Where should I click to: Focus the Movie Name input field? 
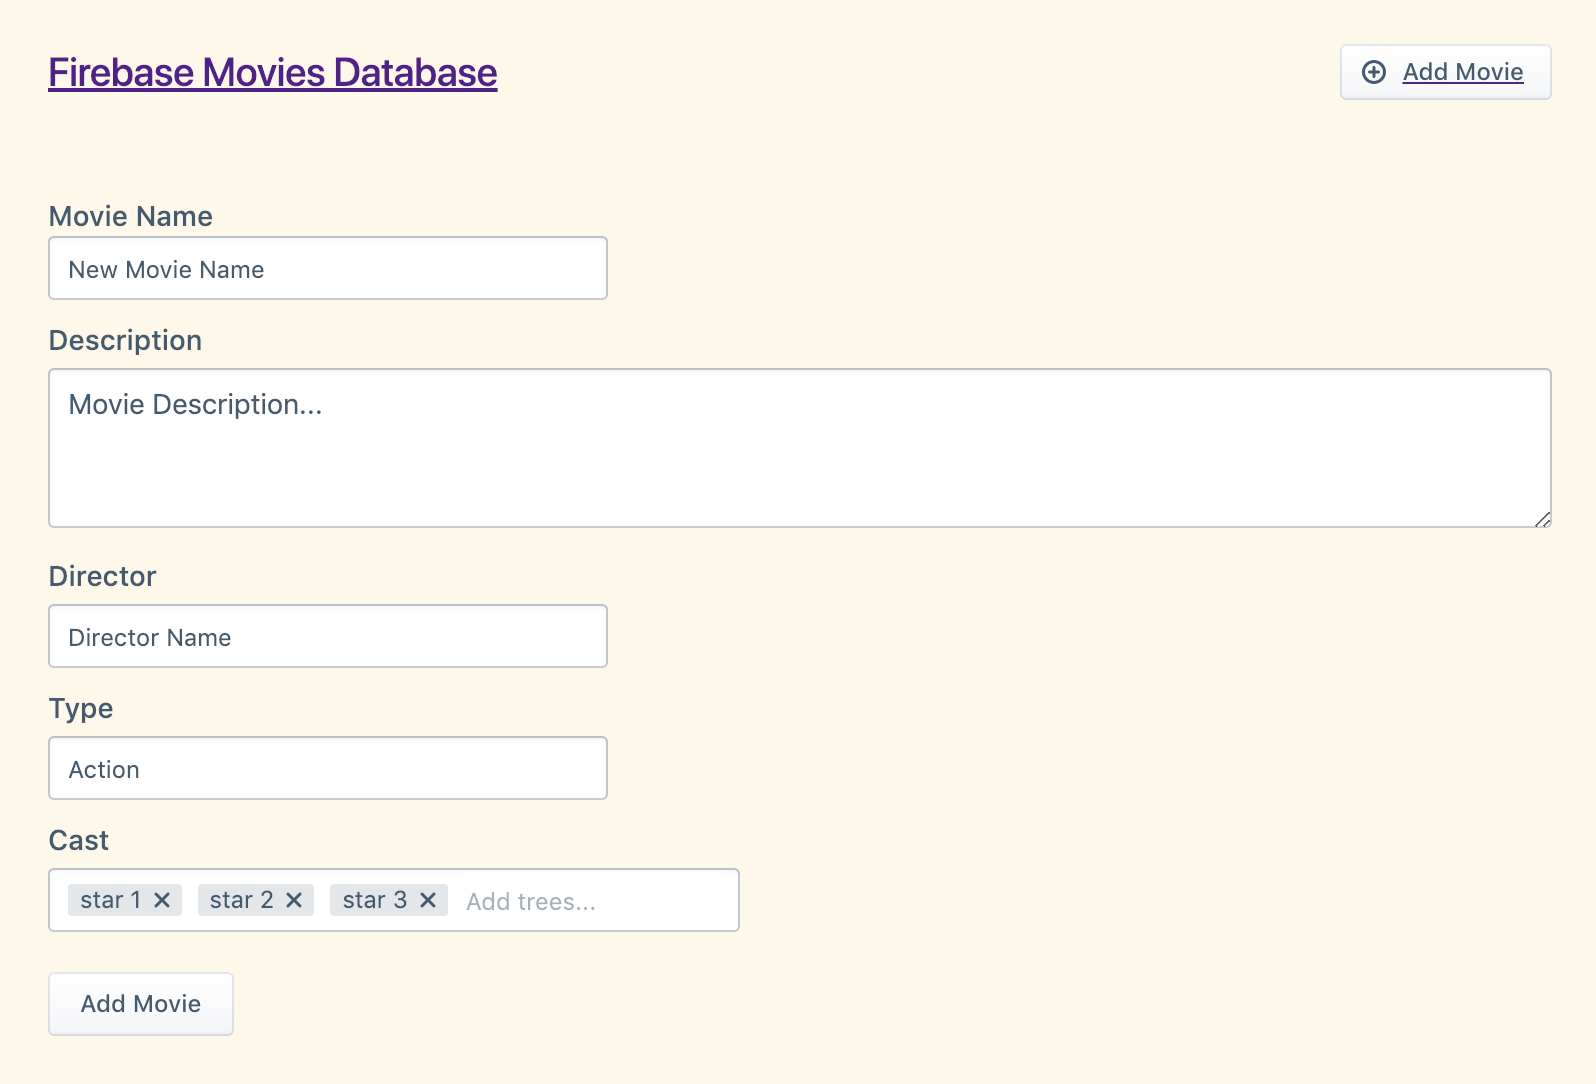[328, 268]
